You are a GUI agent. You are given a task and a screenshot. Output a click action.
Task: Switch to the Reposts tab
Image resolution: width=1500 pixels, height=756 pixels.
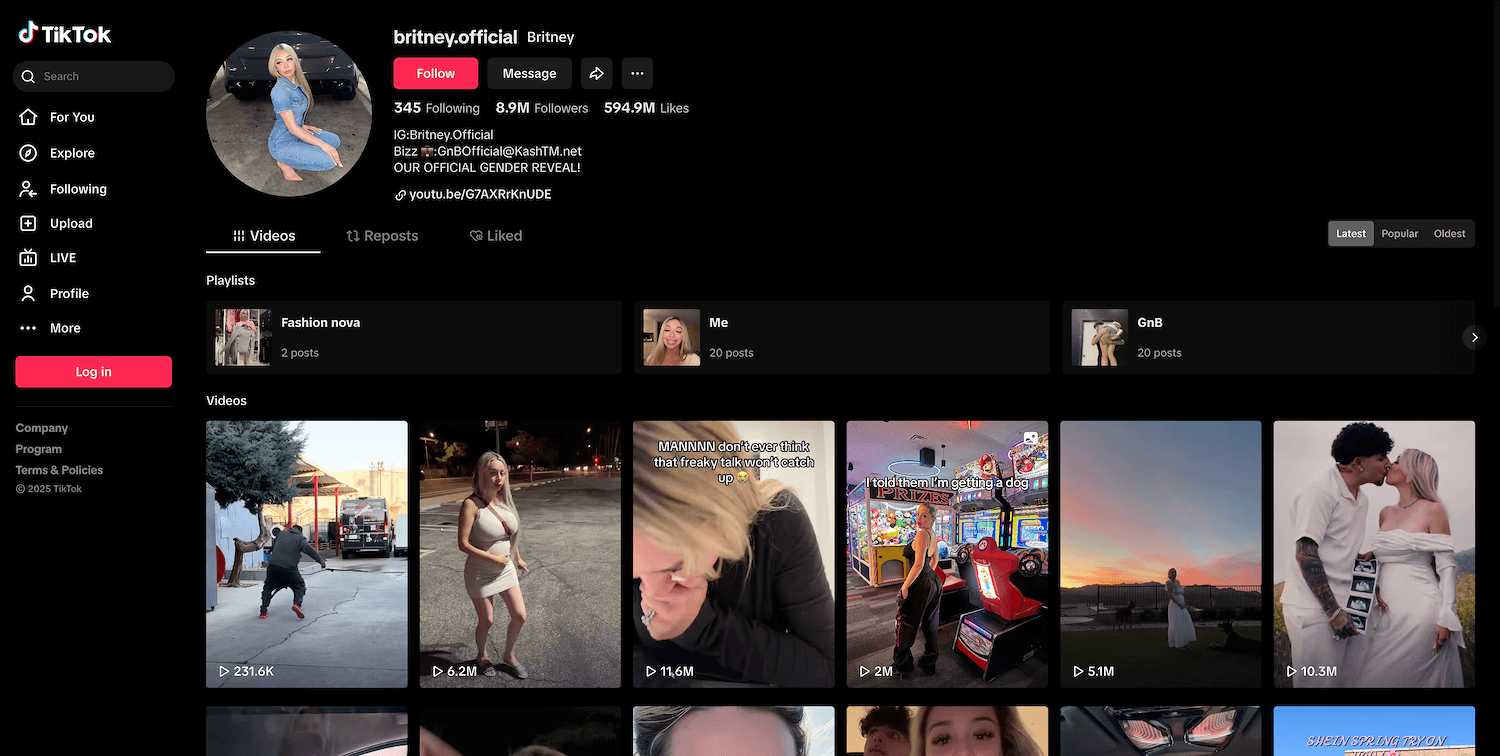click(x=382, y=236)
